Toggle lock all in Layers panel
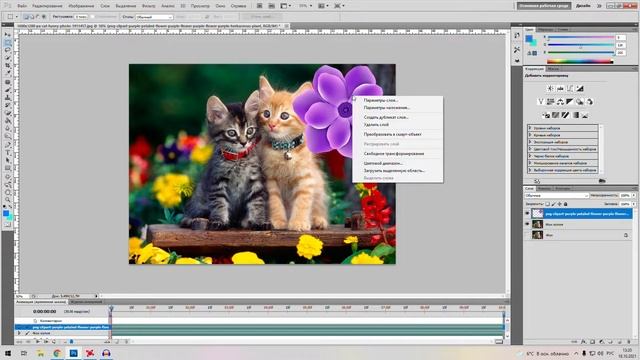The height and width of the screenshot is (360, 640). pyautogui.click(x=566, y=204)
